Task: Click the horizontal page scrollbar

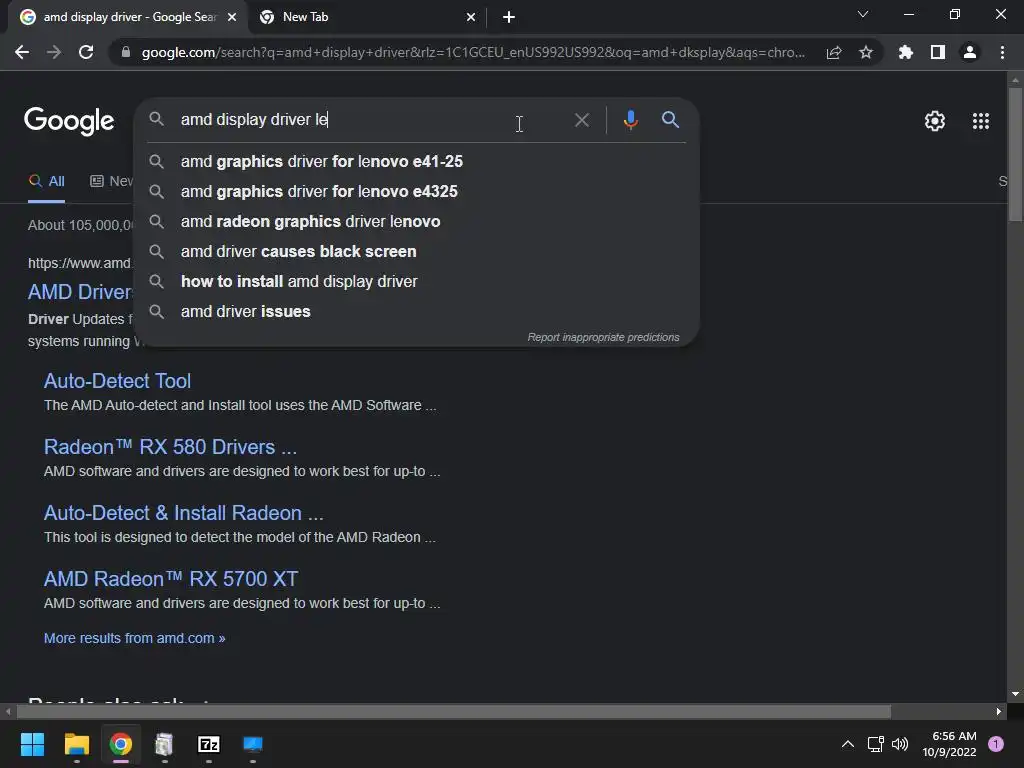Action: click(454, 711)
